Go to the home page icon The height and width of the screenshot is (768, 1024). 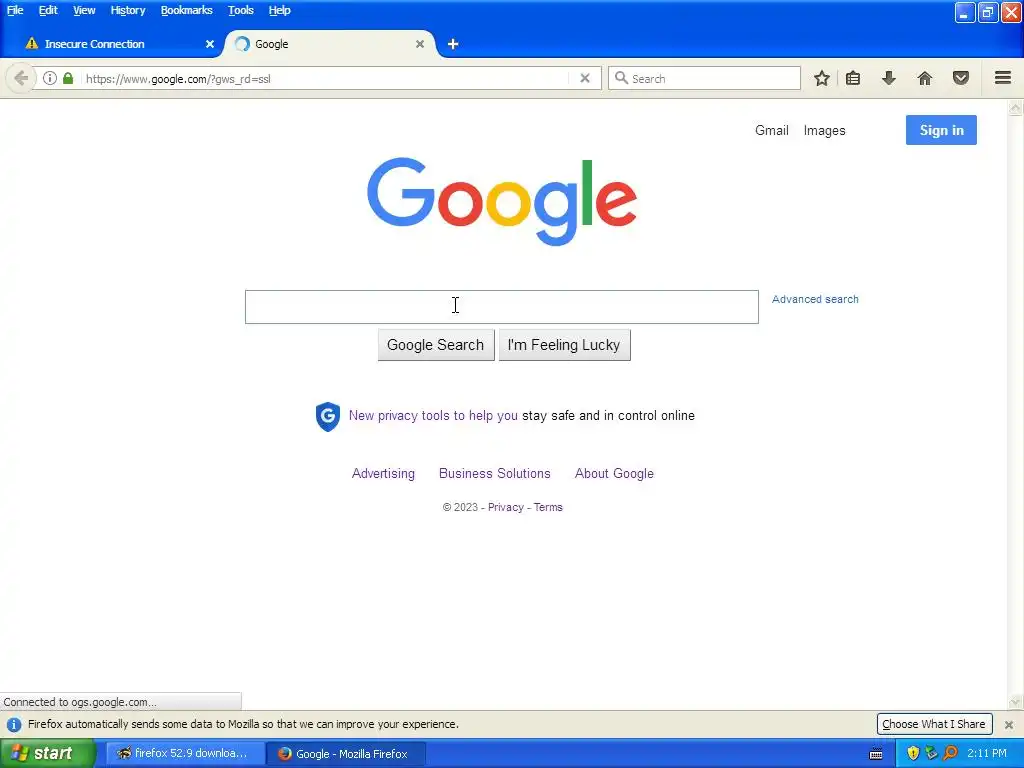[x=925, y=78]
